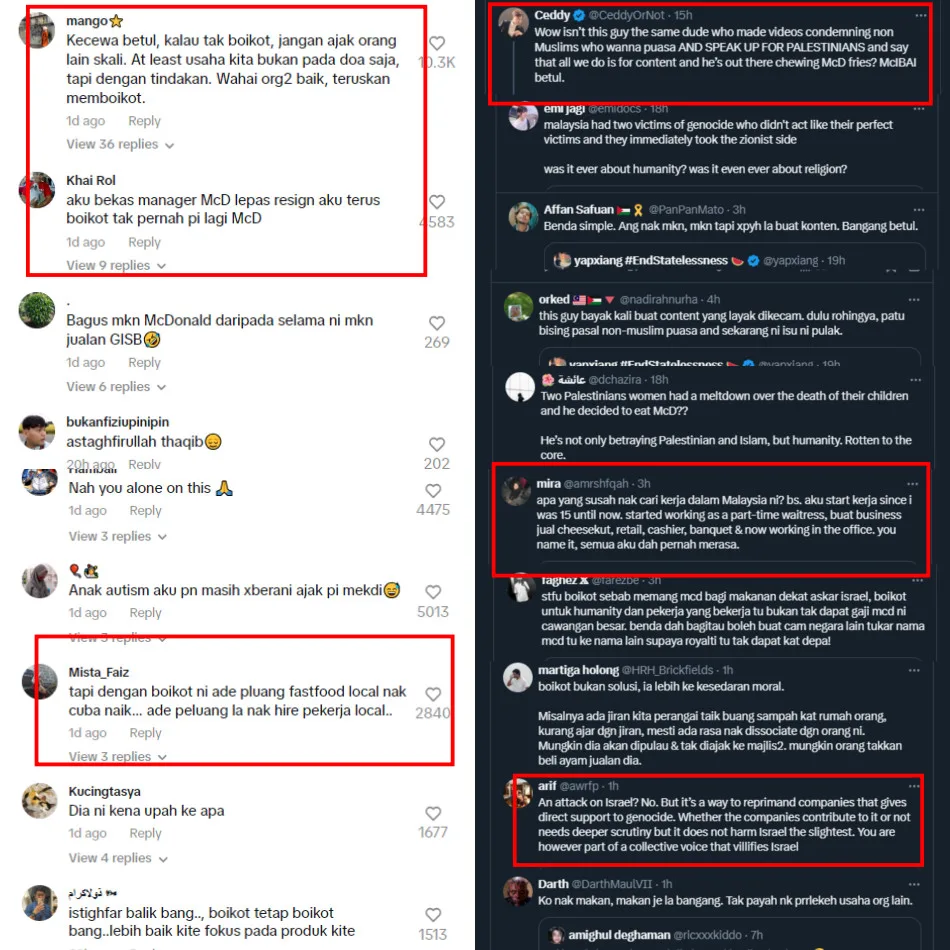The image size is (950, 950).
Task: Open more options on Ceddy's tweet
Action: (921, 15)
